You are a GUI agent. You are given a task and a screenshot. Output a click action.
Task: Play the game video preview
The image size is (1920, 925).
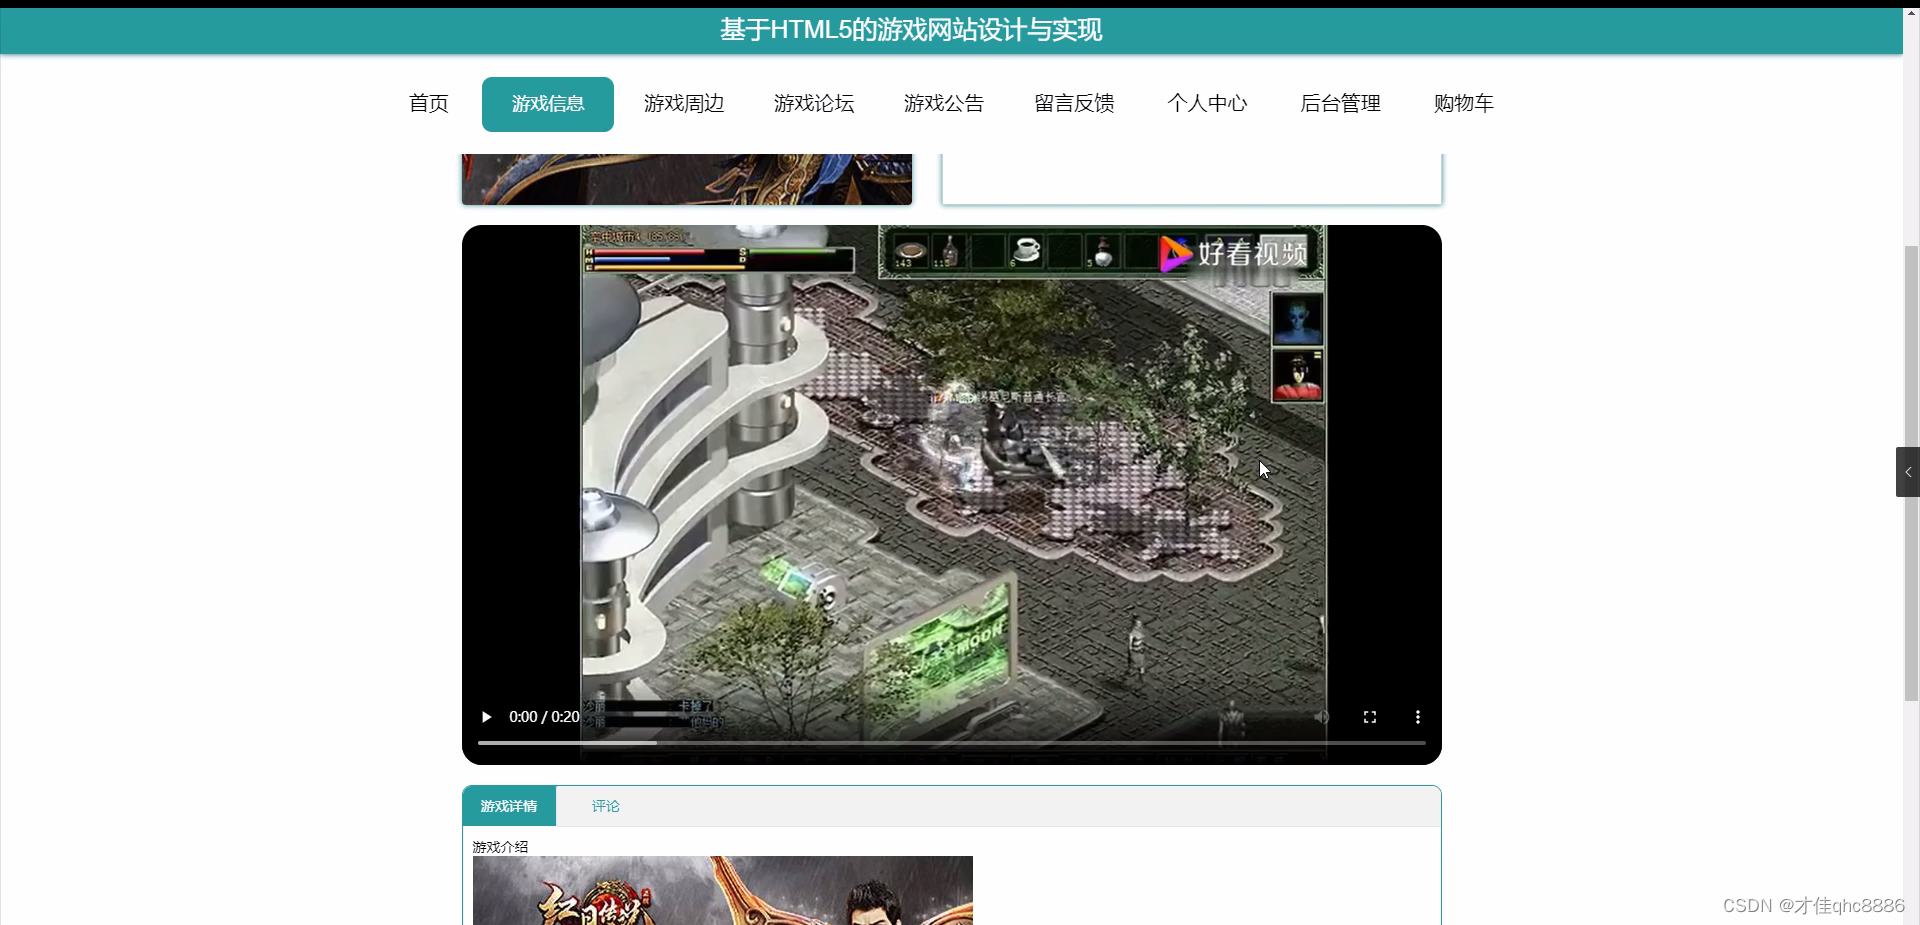(x=486, y=717)
